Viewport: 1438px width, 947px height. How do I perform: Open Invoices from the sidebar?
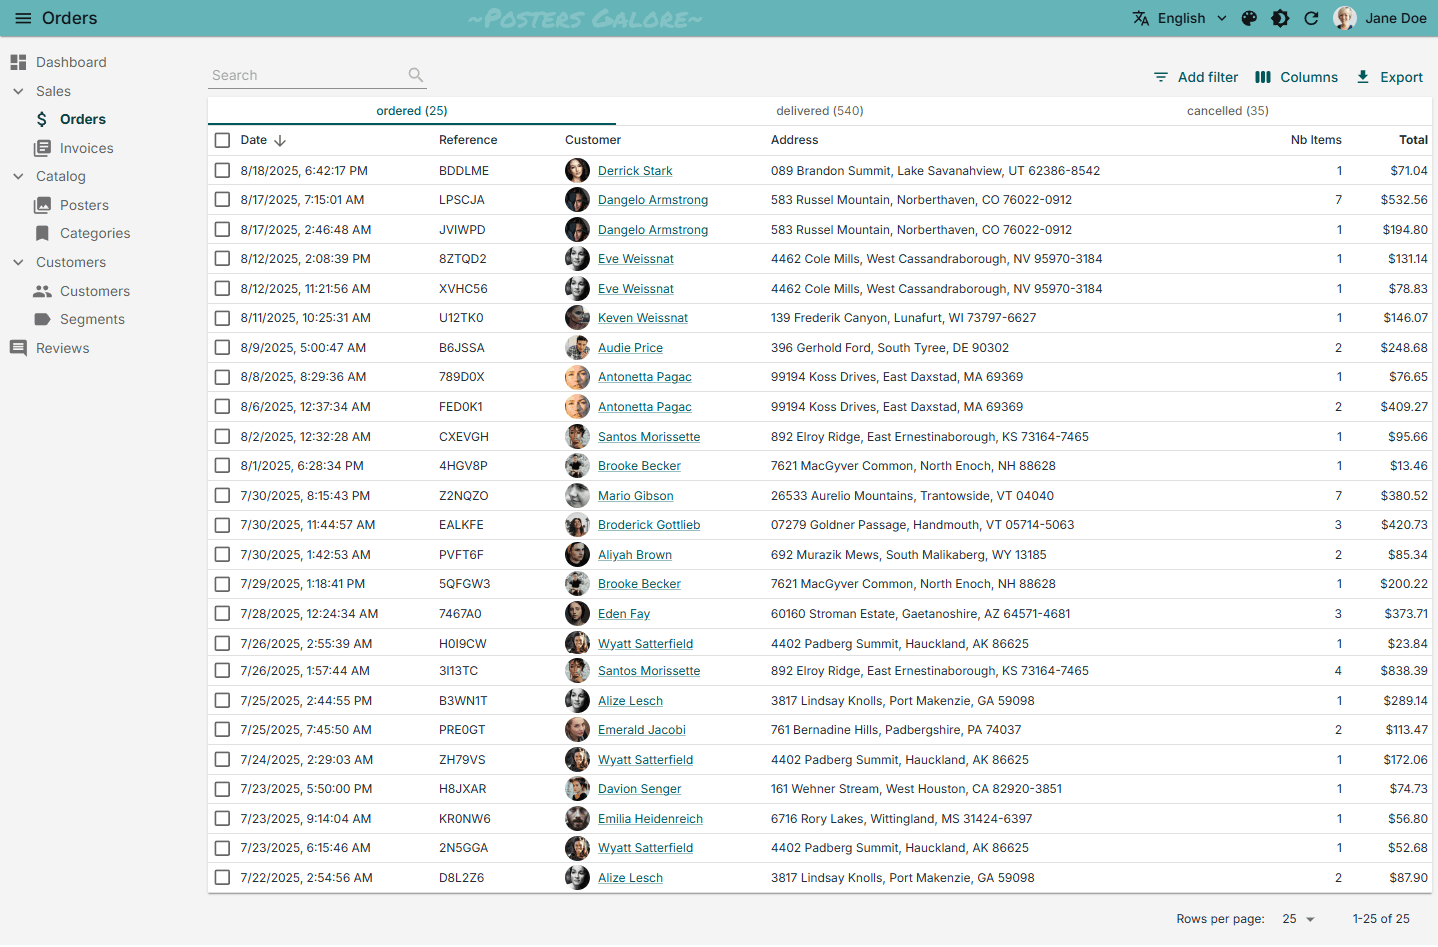tap(86, 148)
